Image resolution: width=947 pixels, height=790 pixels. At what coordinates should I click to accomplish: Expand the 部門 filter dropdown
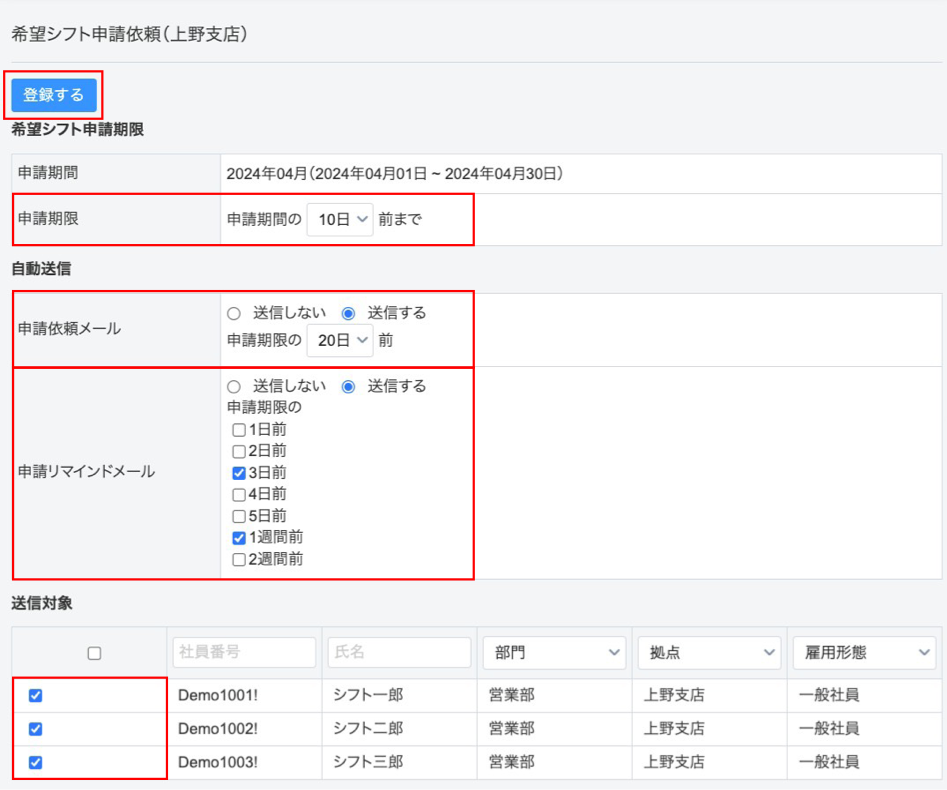[x=554, y=652]
